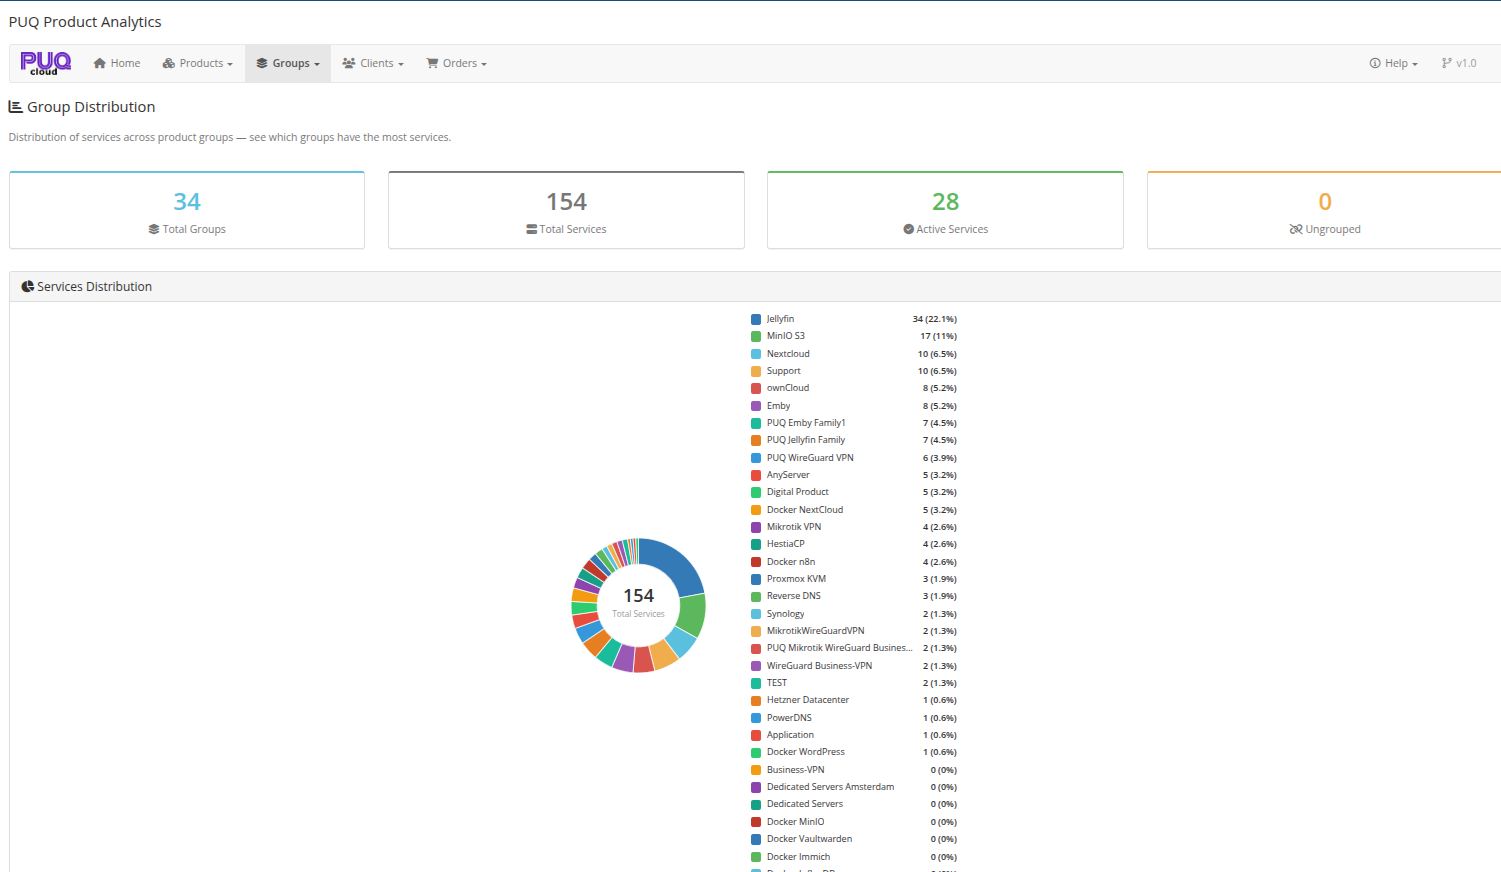The height and width of the screenshot is (872, 1501).
Task: Open the Groups menu in navbar
Action: click(x=288, y=63)
